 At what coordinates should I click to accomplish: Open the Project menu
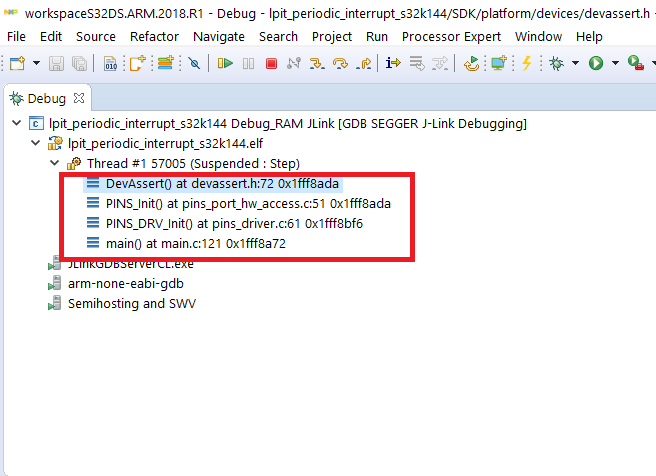[x=332, y=37]
